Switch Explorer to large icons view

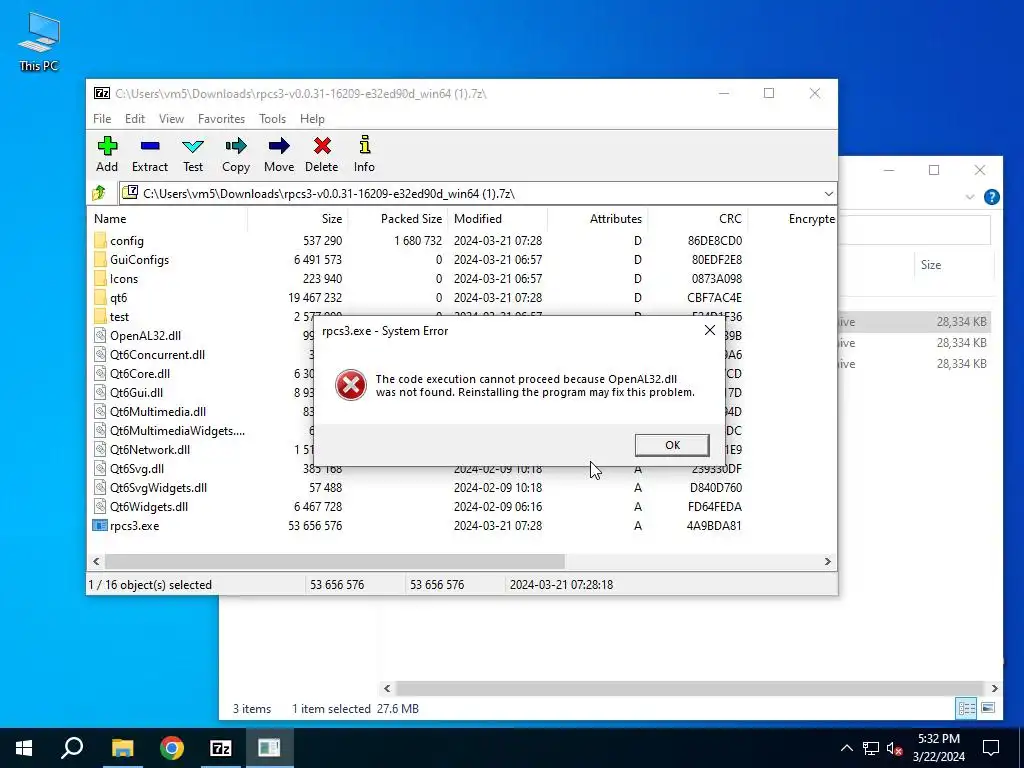pyautogui.click(x=988, y=709)
